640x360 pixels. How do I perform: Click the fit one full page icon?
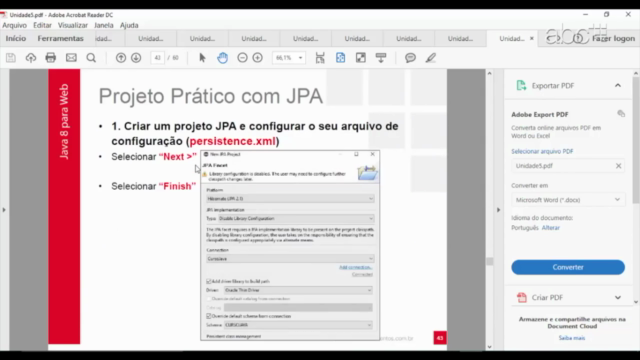[340, 58]
